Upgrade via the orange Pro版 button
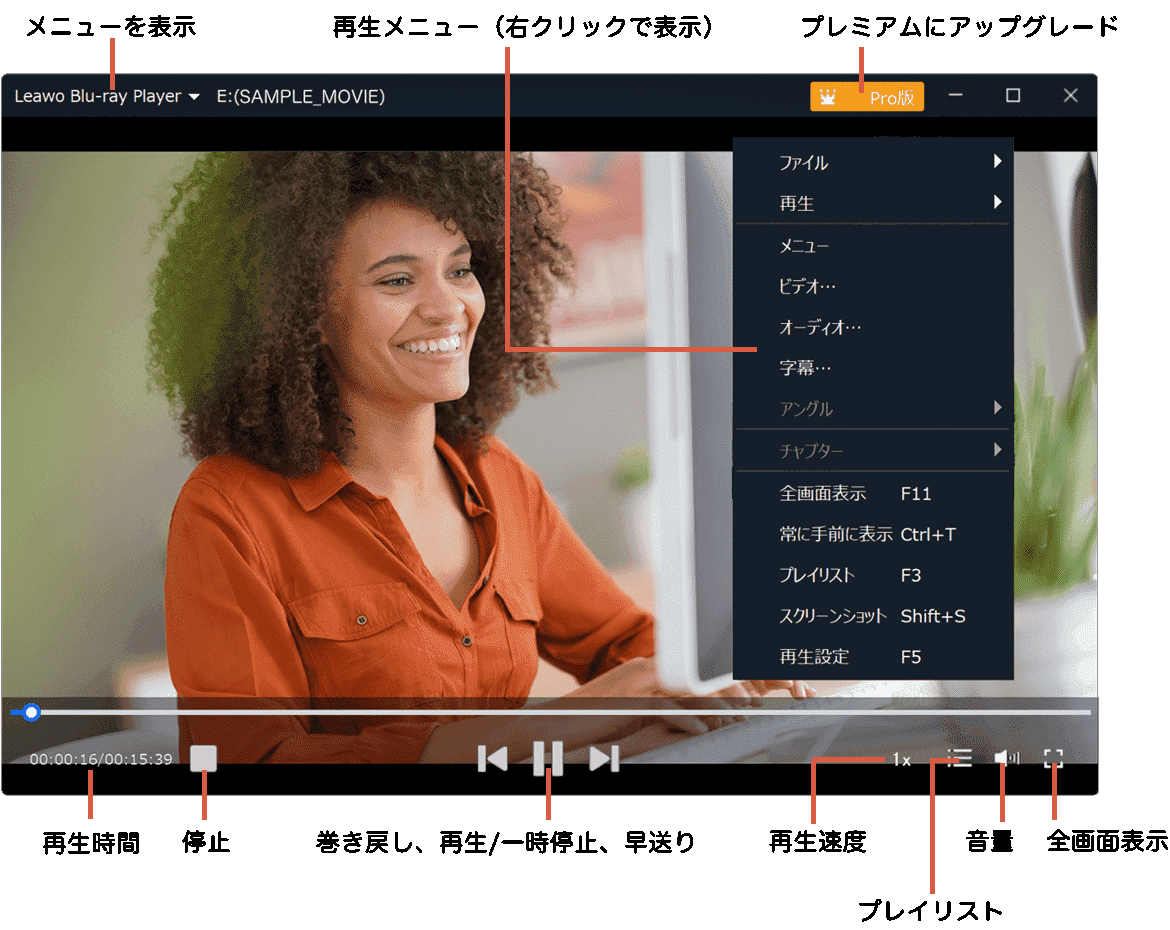The image size is (1170, 930). tap(867, 97)
